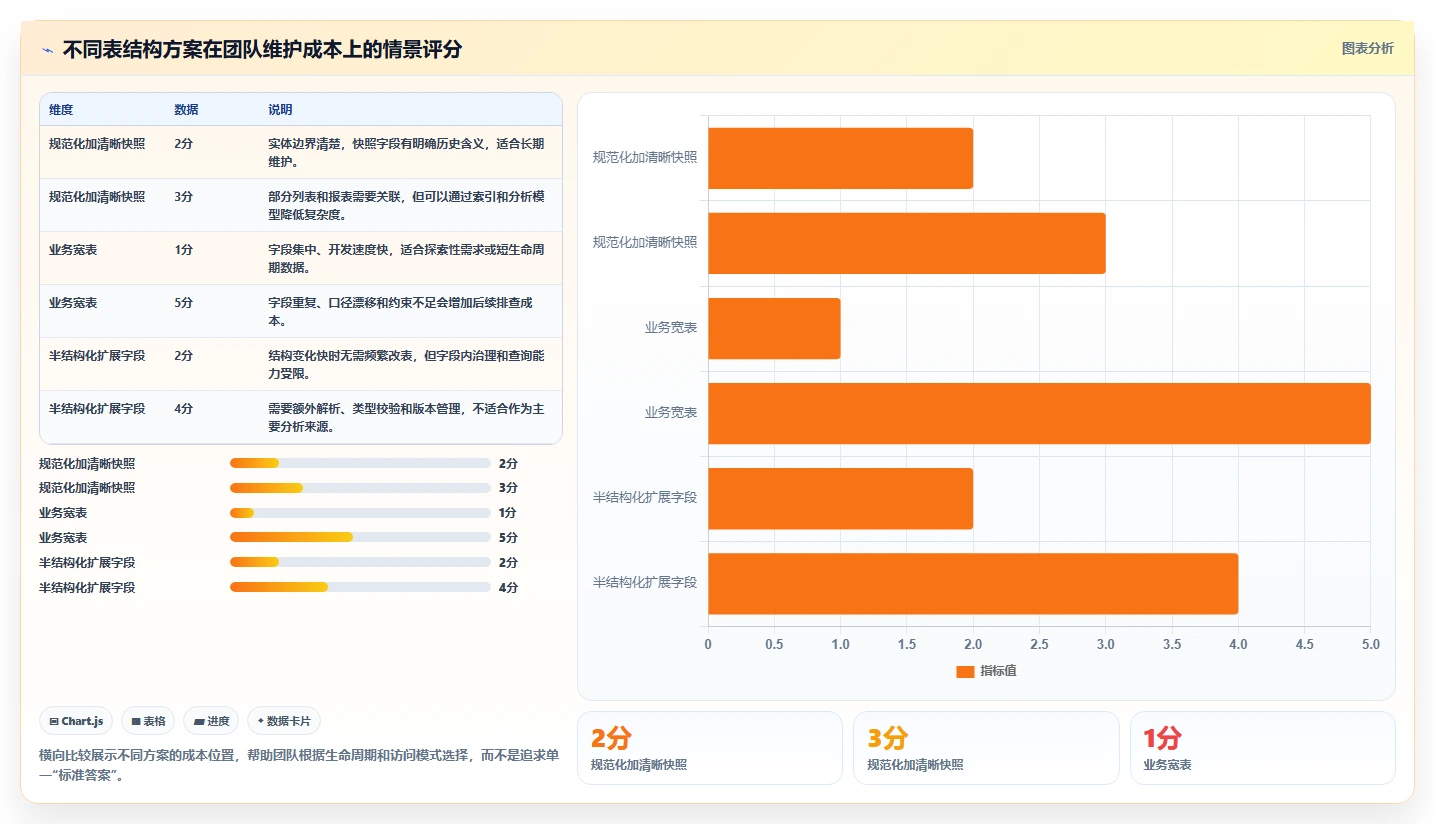Click the 业务宽表 chart bar reaching 1.0
This screenshot has height=824, width=1435.
[x=774, y=328]
